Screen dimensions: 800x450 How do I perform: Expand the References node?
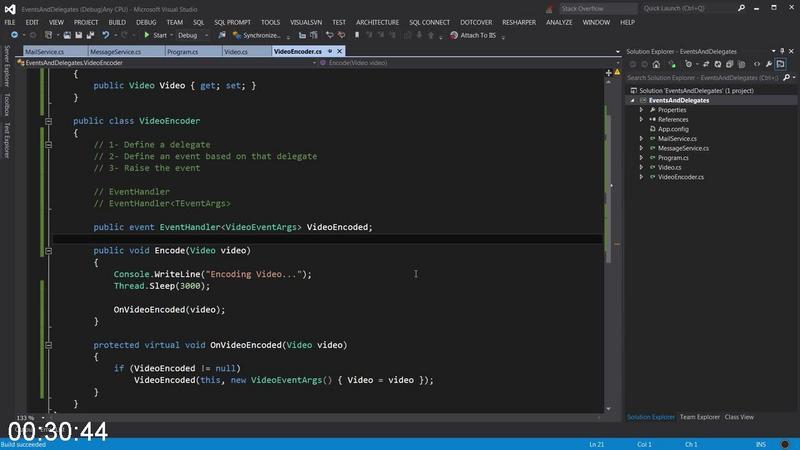[x=641, y=119]
